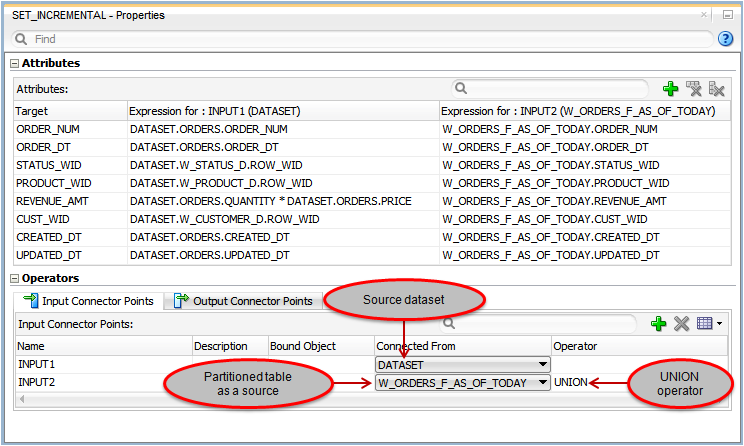Screen dimensions: 744x446
Task: Select the ORDER_NUM target attribute
Action: tap(48, 129)
